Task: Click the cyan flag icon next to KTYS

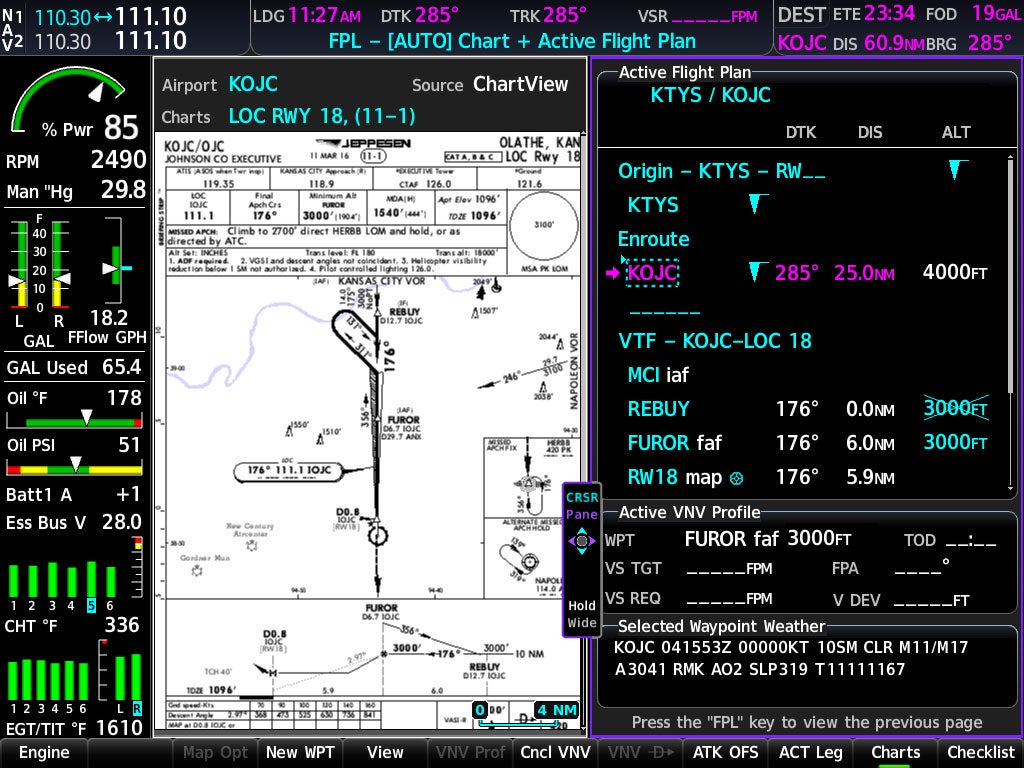Action: (758, 204)
